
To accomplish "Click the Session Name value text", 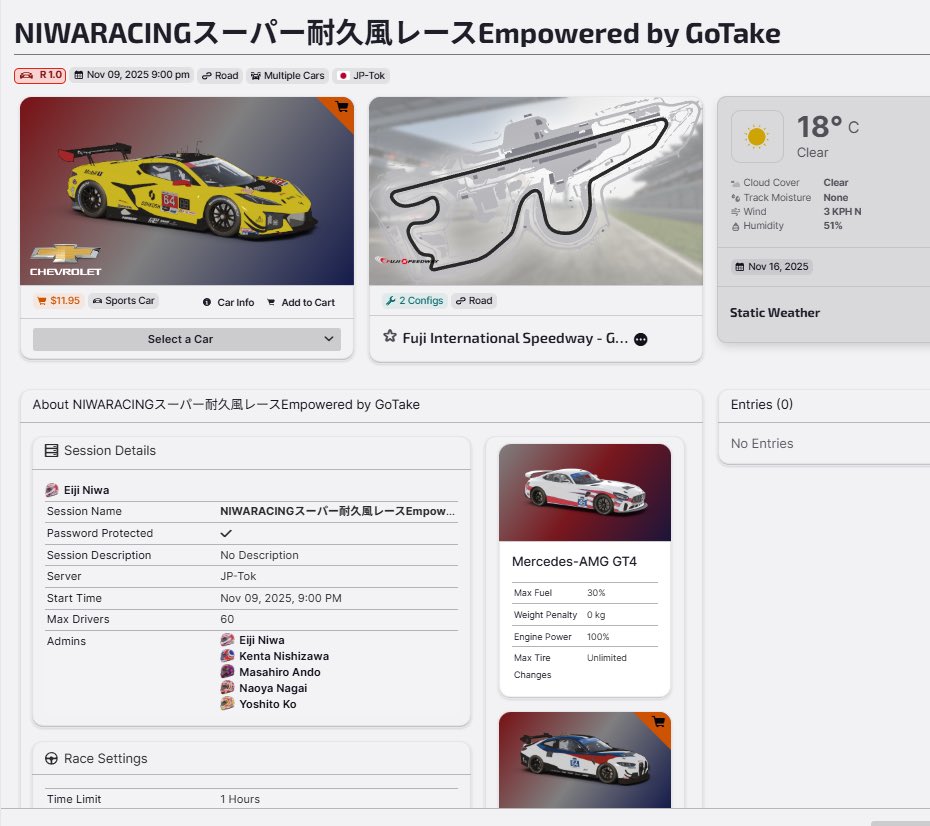I will (x=337, y=511).
